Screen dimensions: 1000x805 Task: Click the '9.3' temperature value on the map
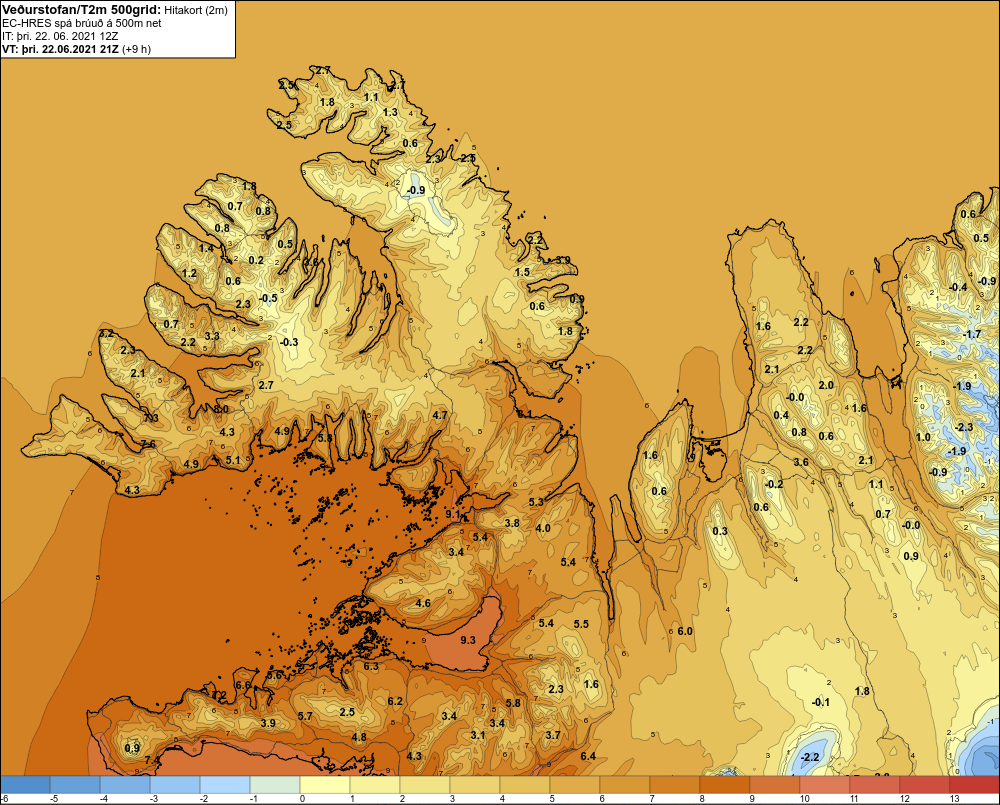tap(467, 640)
